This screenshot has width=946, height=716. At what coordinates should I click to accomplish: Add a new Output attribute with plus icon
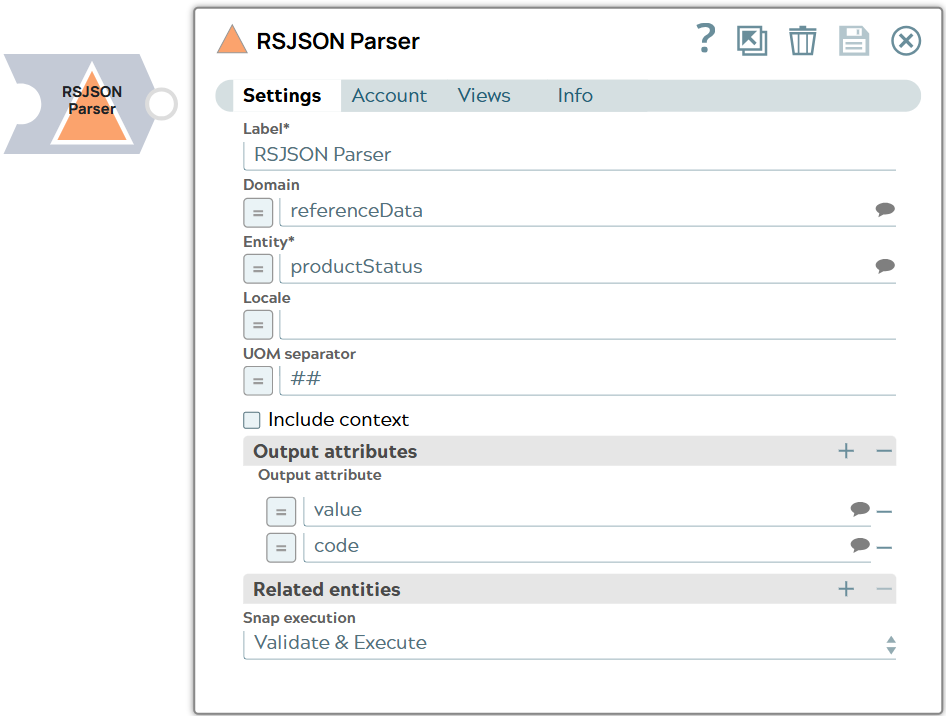pyautogui.click(x=846, y=451)
